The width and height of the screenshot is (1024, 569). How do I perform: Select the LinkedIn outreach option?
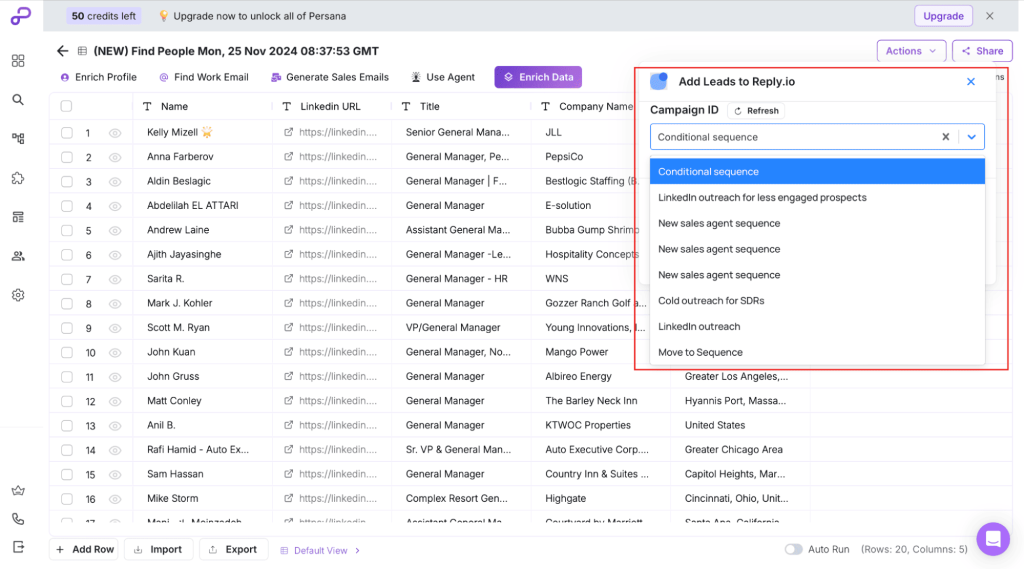click(817, 327)
